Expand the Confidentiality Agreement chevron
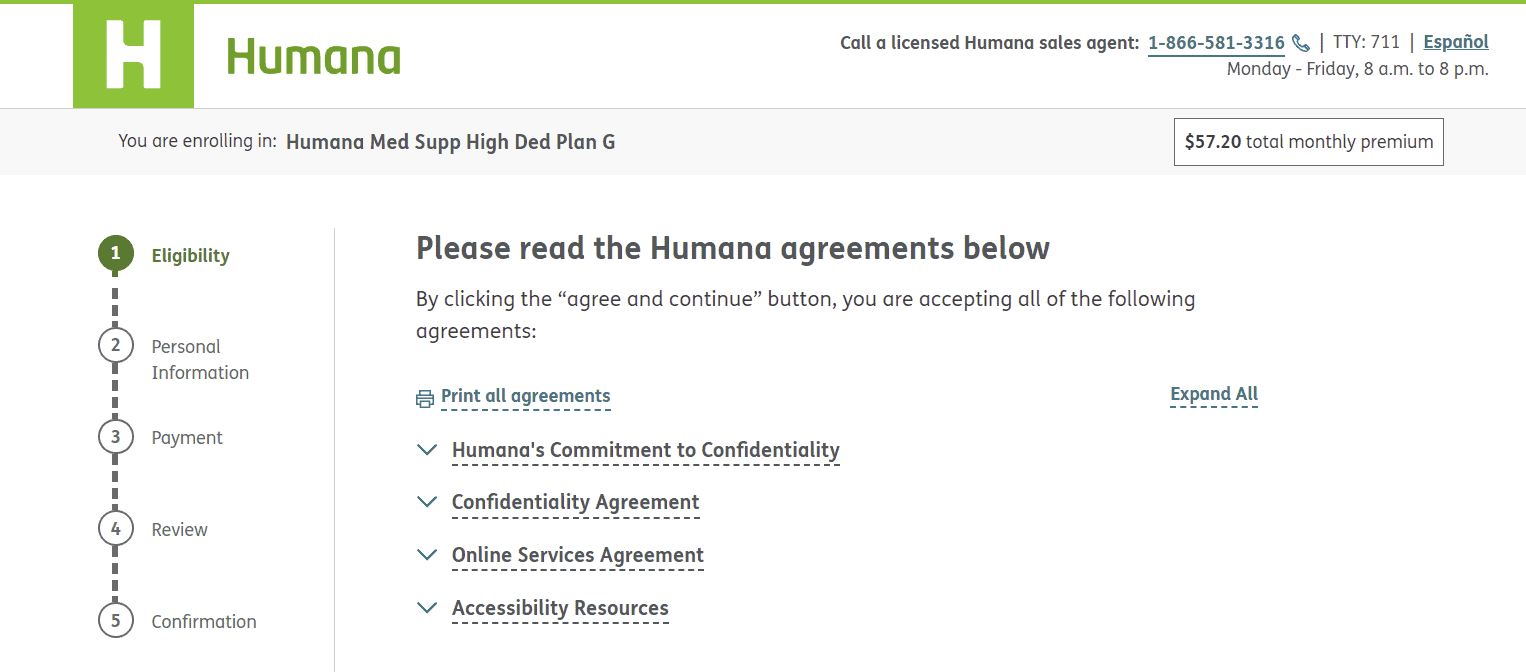 427,502
